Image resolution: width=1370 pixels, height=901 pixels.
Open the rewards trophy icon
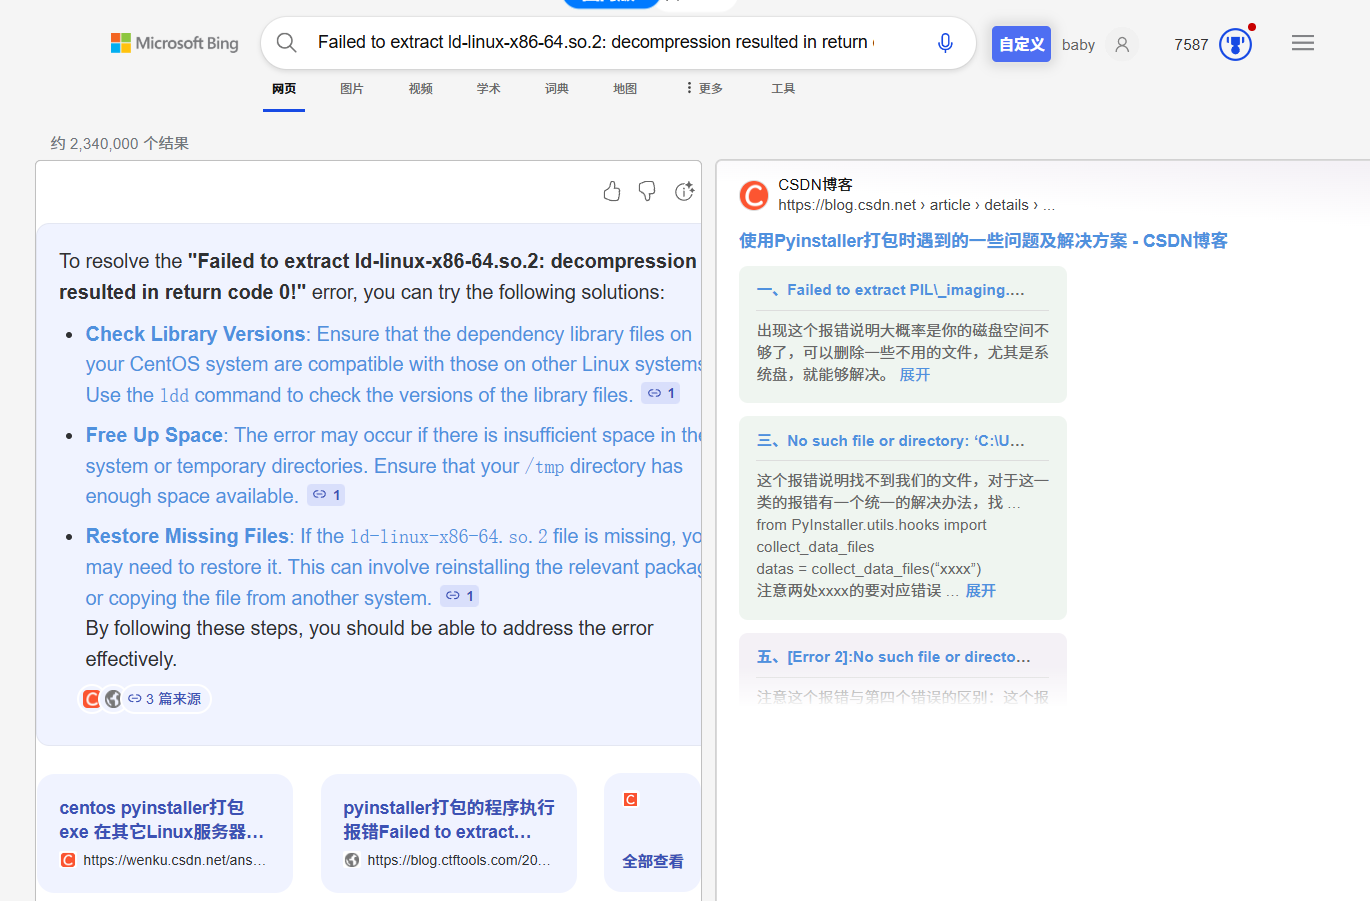pos(1236,44)
